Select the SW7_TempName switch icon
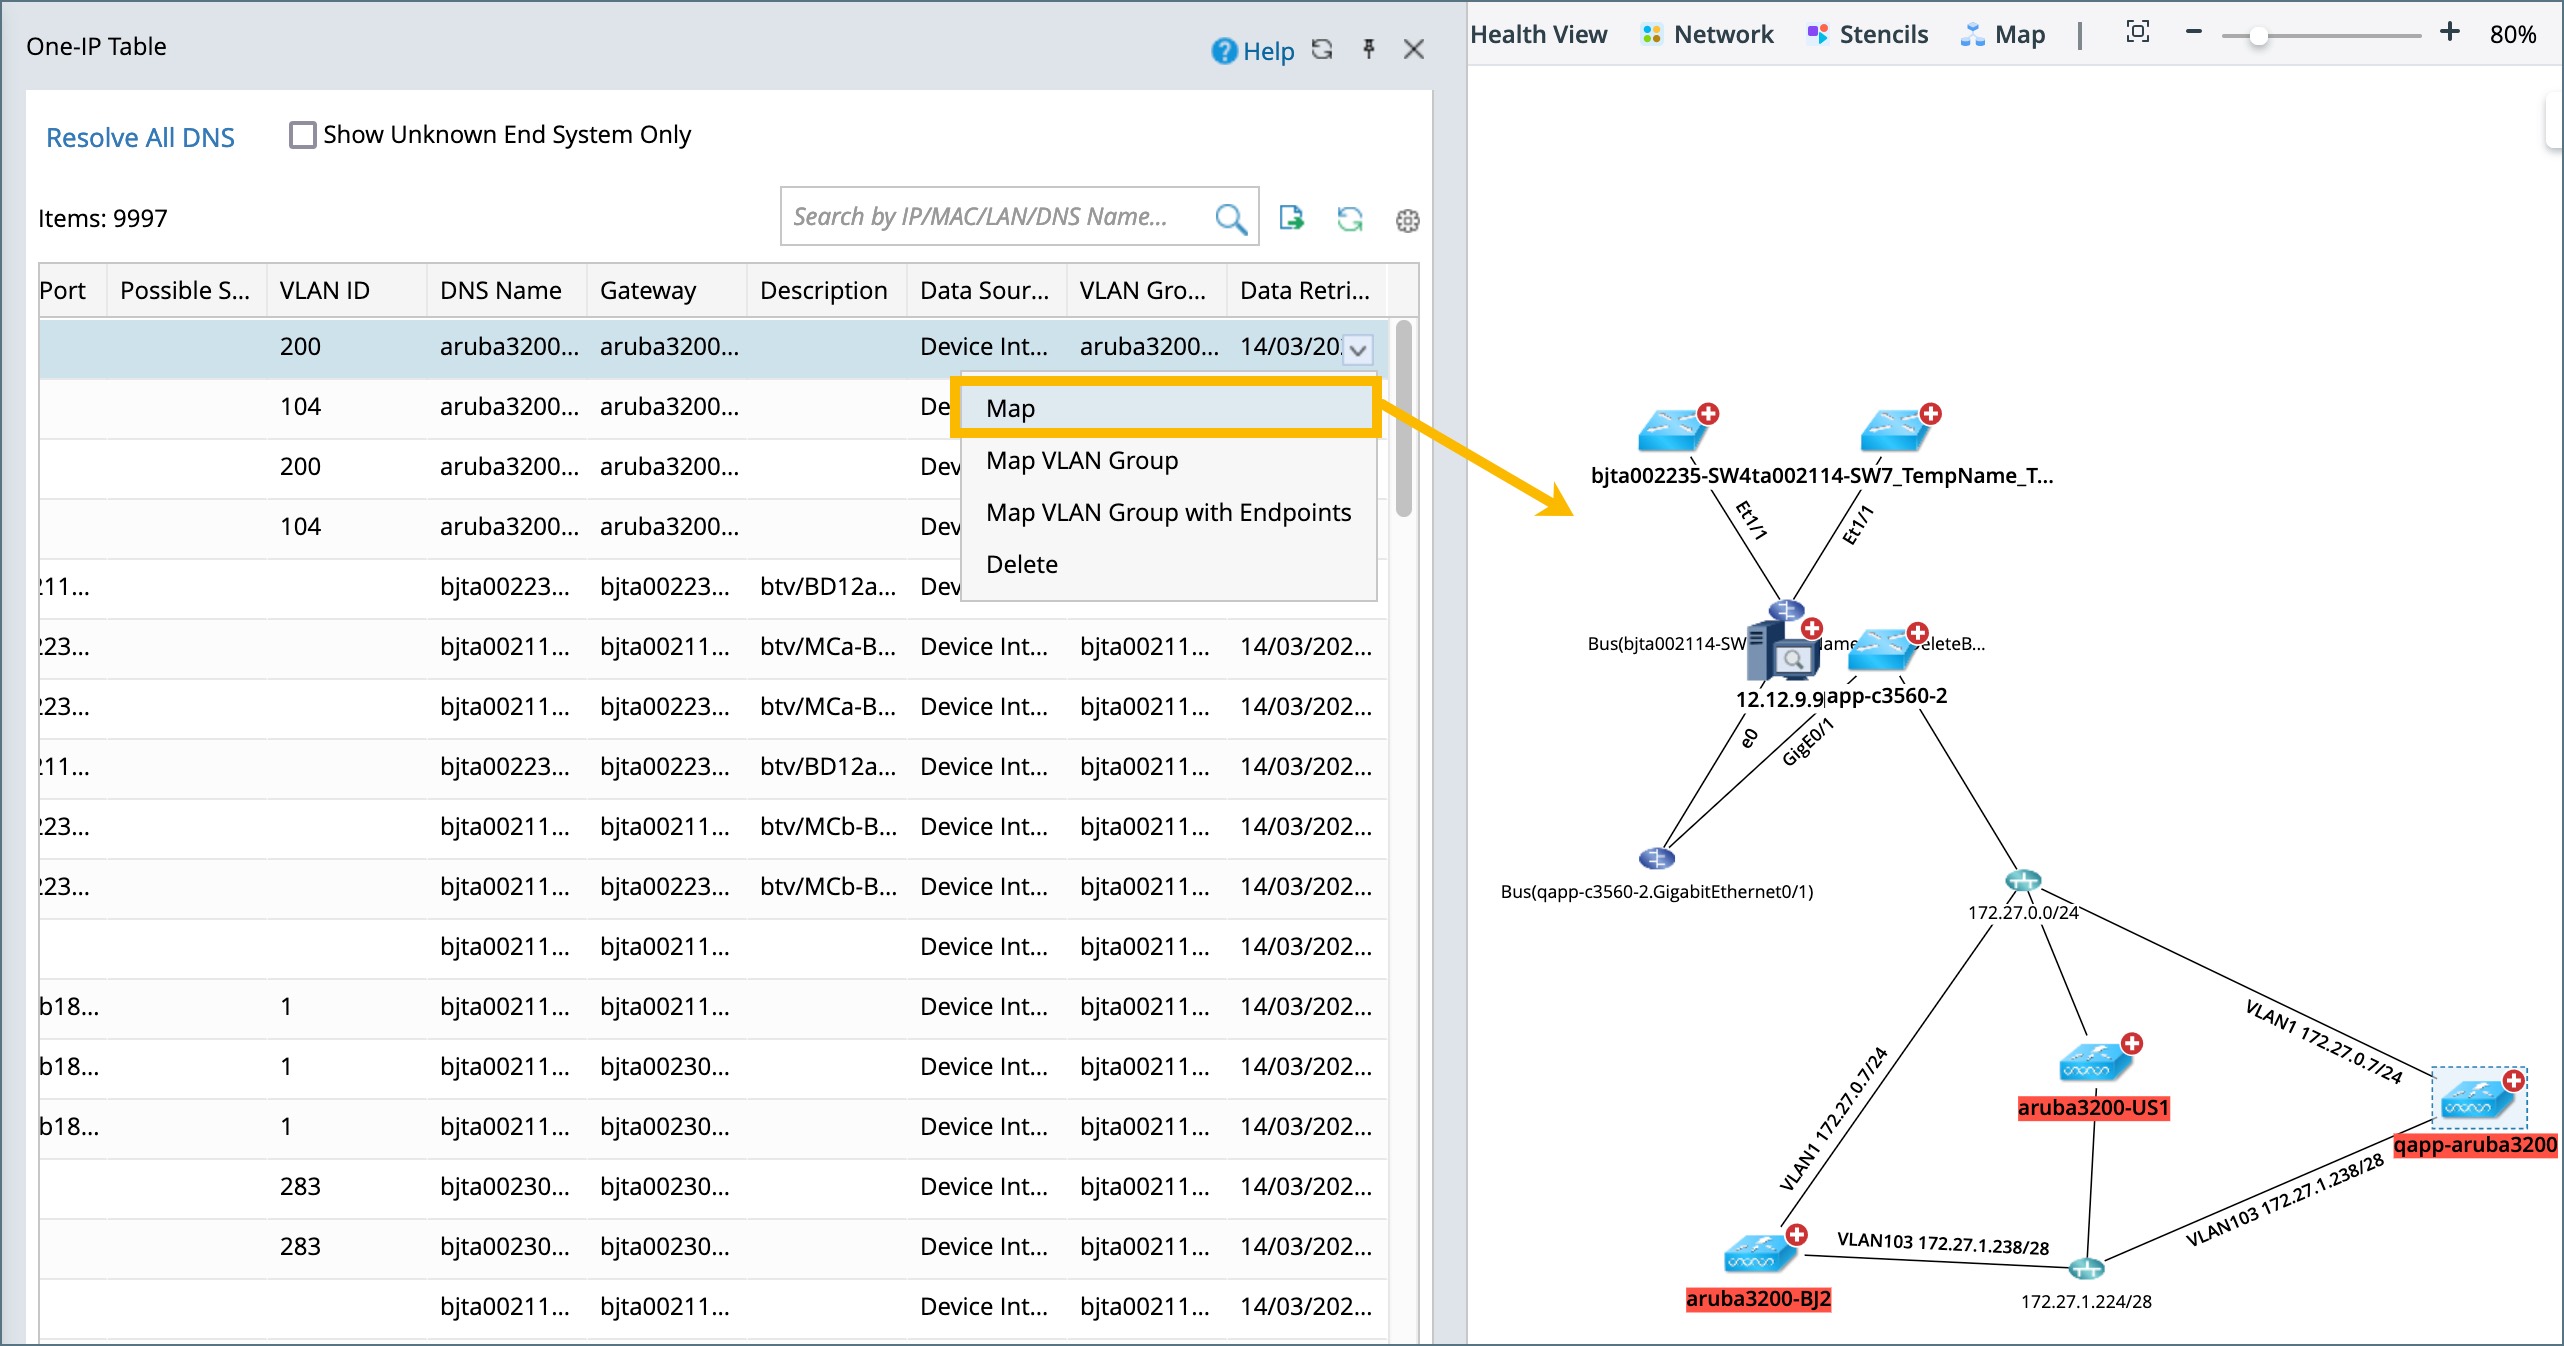 (1894, 431)
